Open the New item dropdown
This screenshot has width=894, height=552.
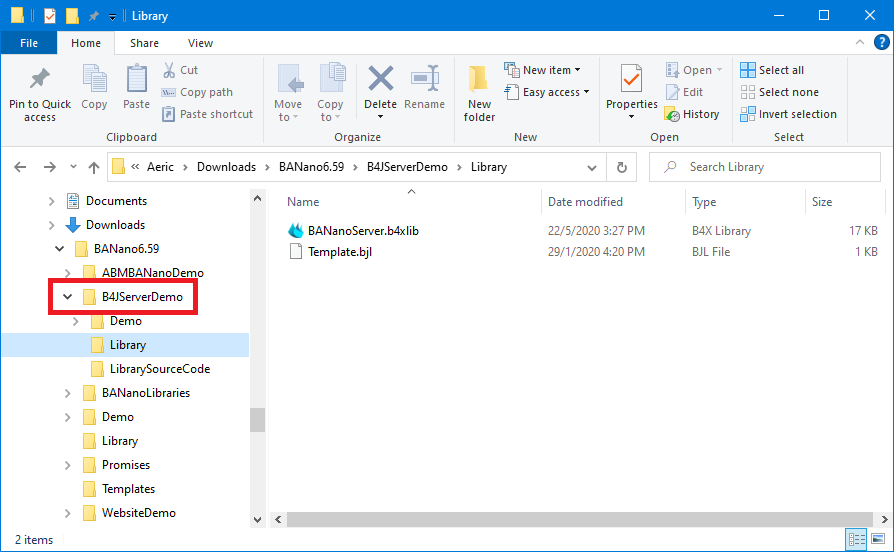point(543,70)
